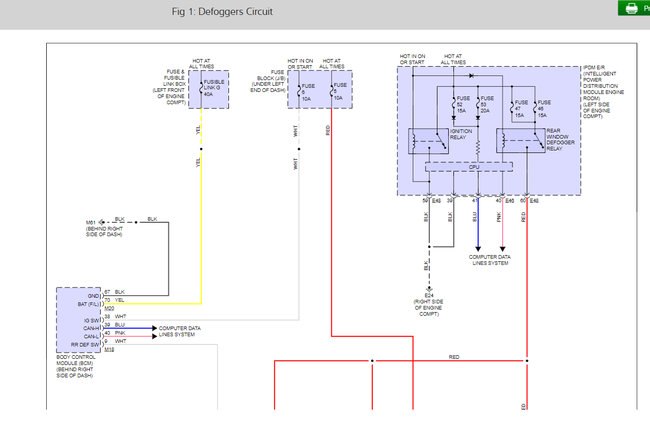Image resolution: width=650 pixels, height=423 pixels.
Task: Select the 'Fig 1: Defoggers Circuit' title
Action: click(222, 12)
